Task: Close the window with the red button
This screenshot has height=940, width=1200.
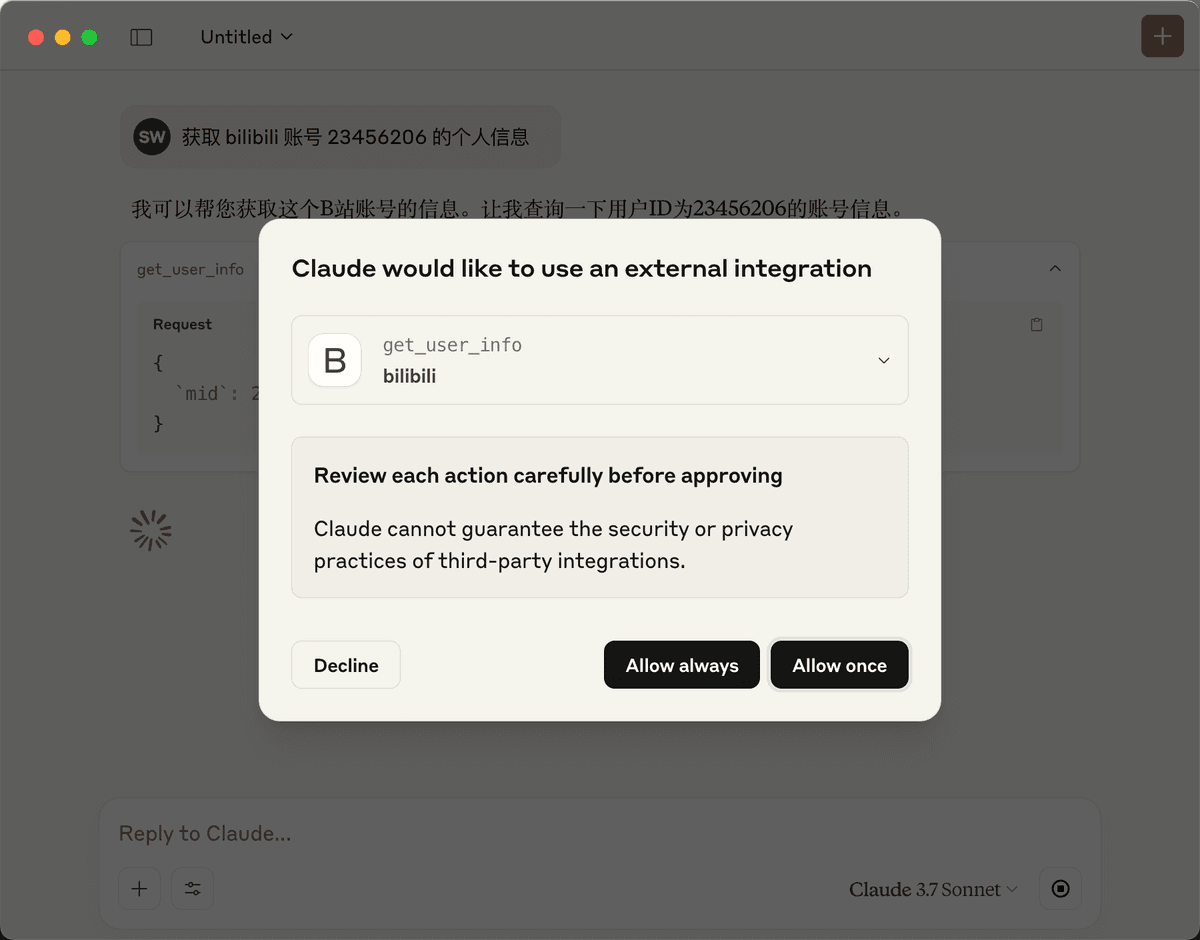Action: [36, 37]
